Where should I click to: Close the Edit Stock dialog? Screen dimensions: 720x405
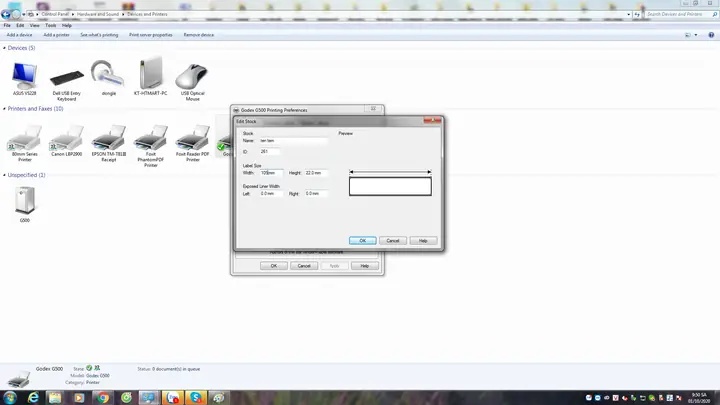point(432,120)
